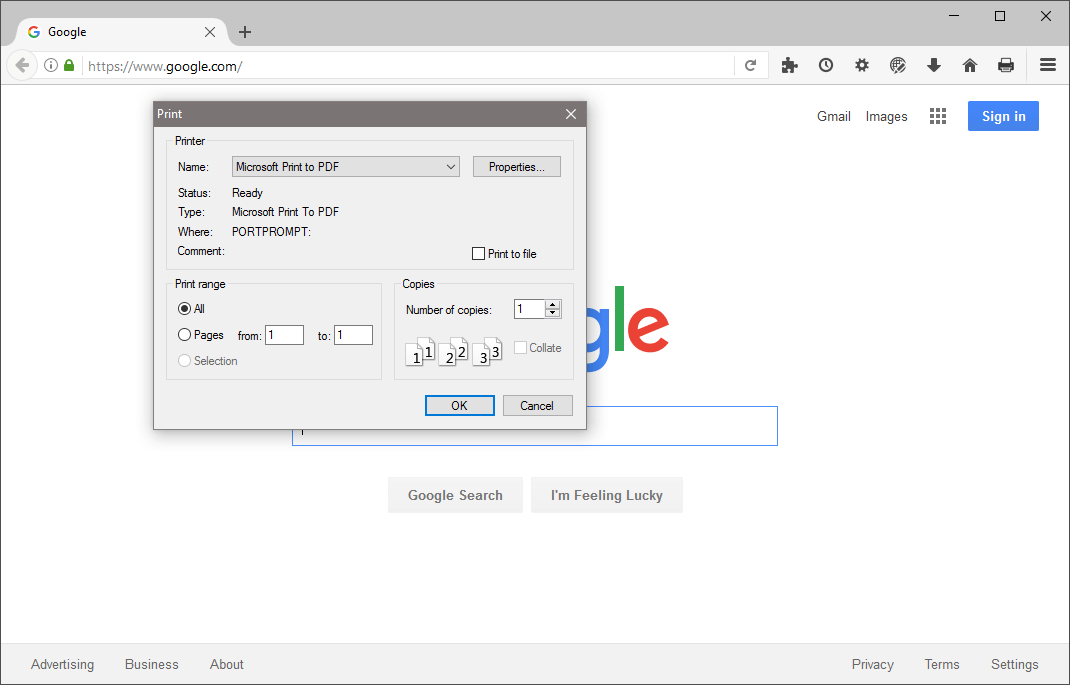Maximize the browser window
Viewport: 1070px width, 685px height.
pos(1000,16)
